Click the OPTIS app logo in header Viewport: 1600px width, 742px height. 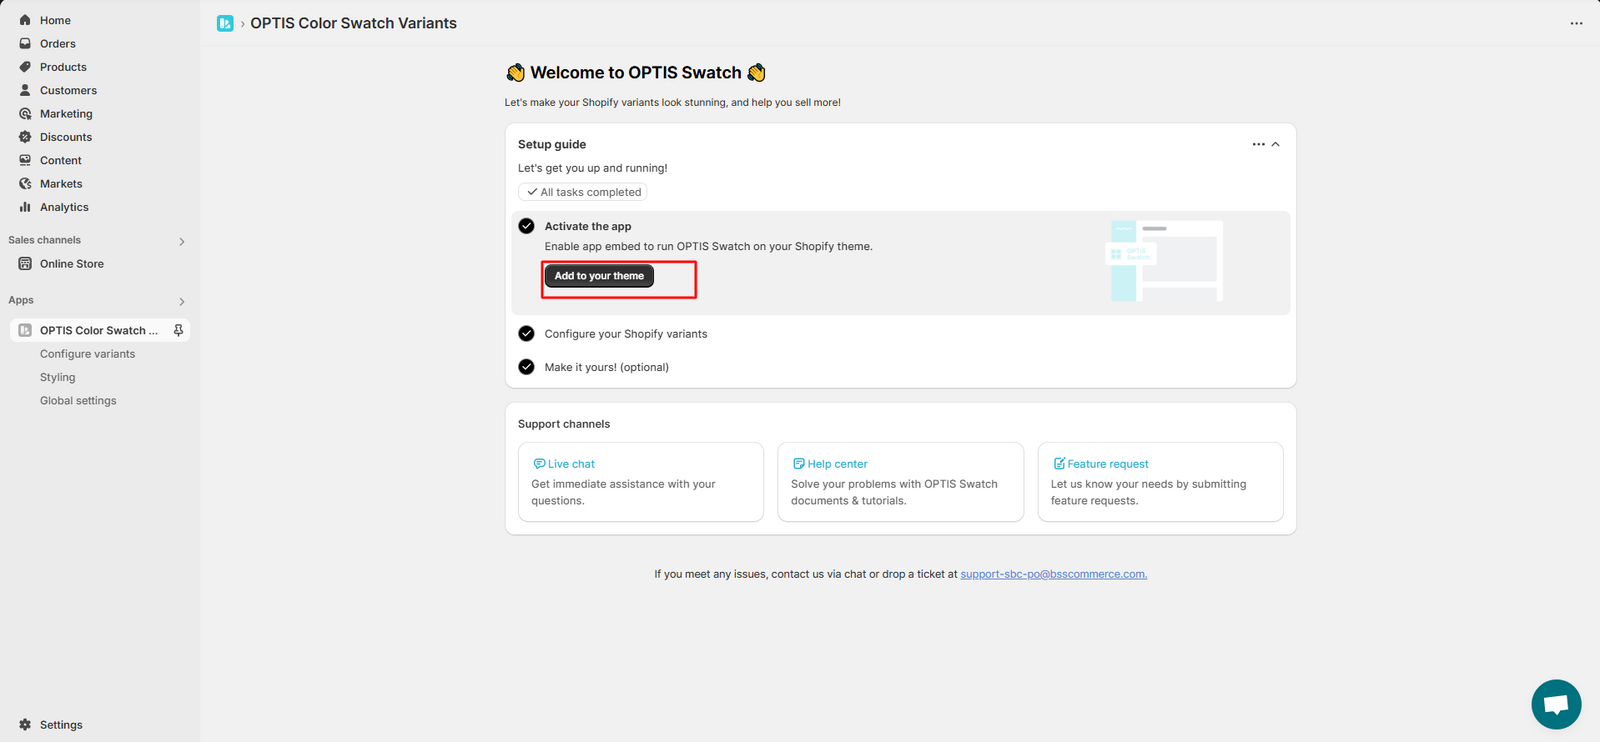pyautogui.click(x=225, y=23)
